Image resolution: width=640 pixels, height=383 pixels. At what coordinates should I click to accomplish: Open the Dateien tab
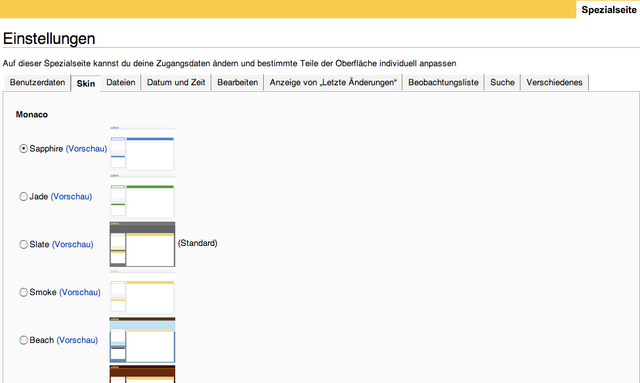point(121,82)
